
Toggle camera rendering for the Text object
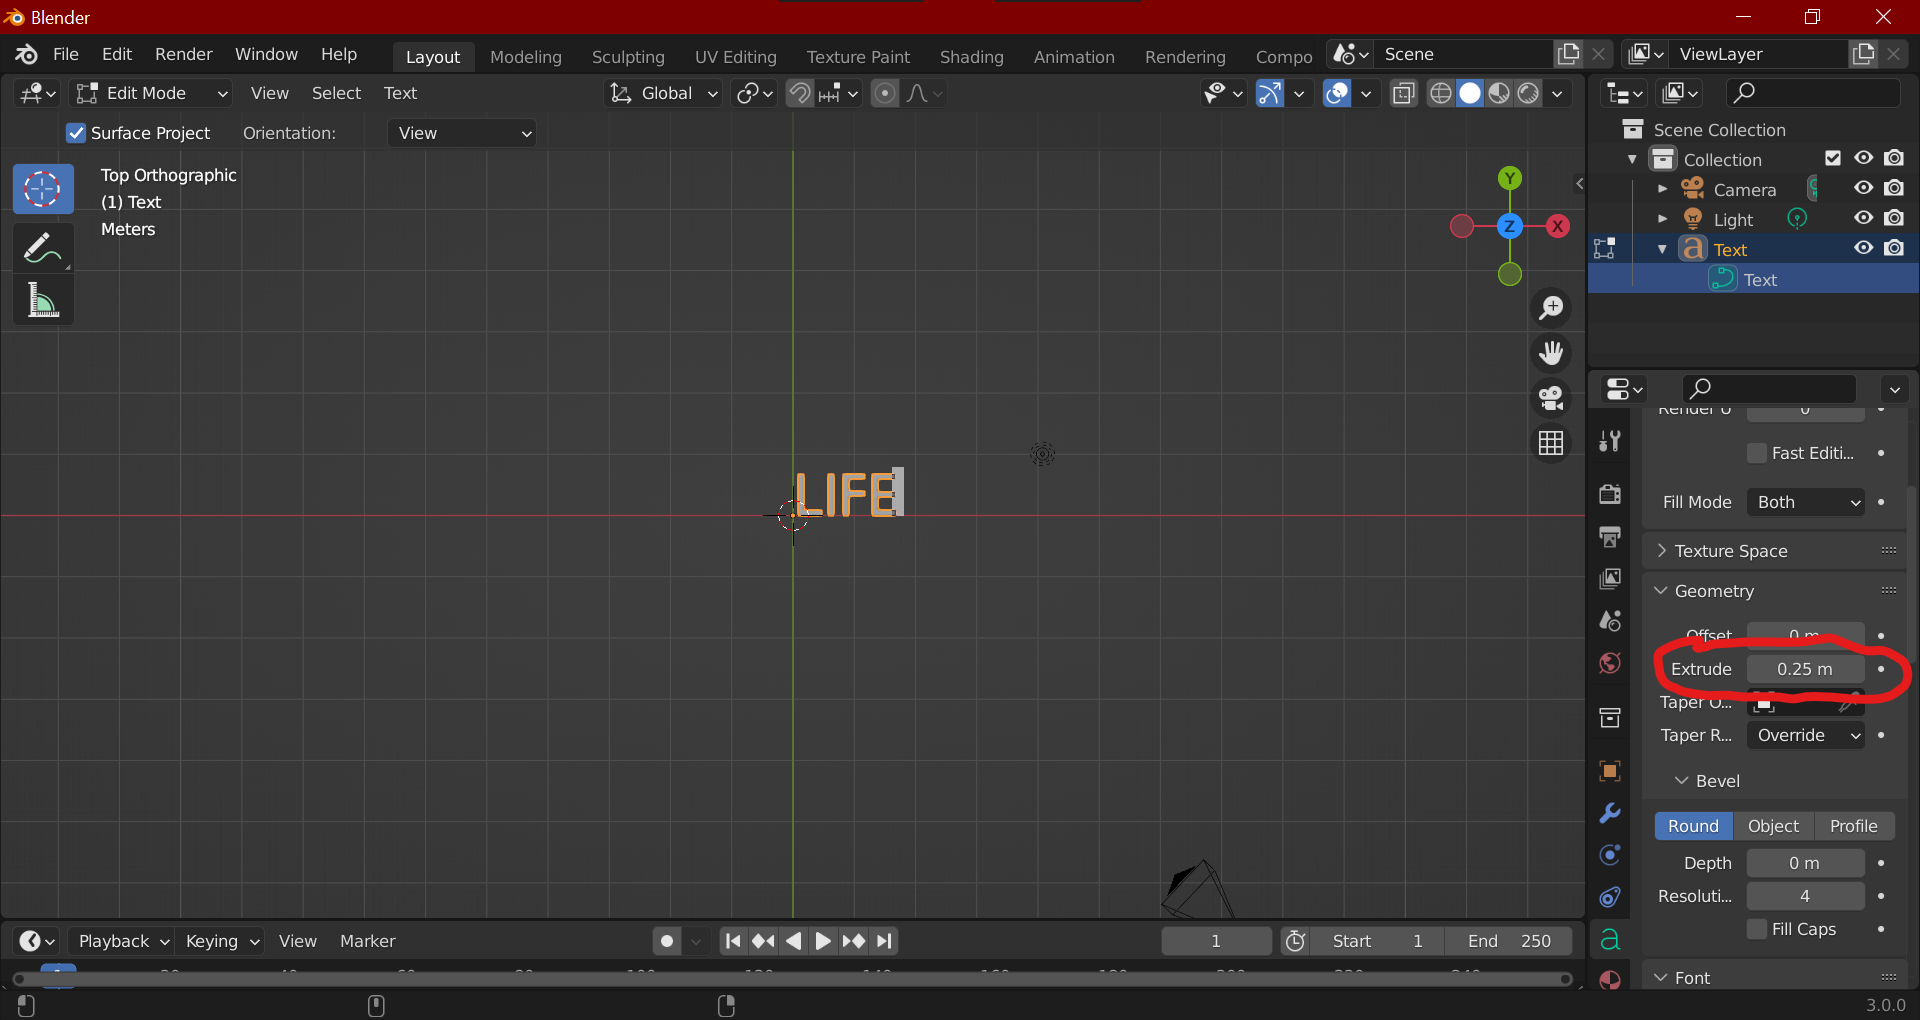pyautogui.click(x=1895, y=248)
